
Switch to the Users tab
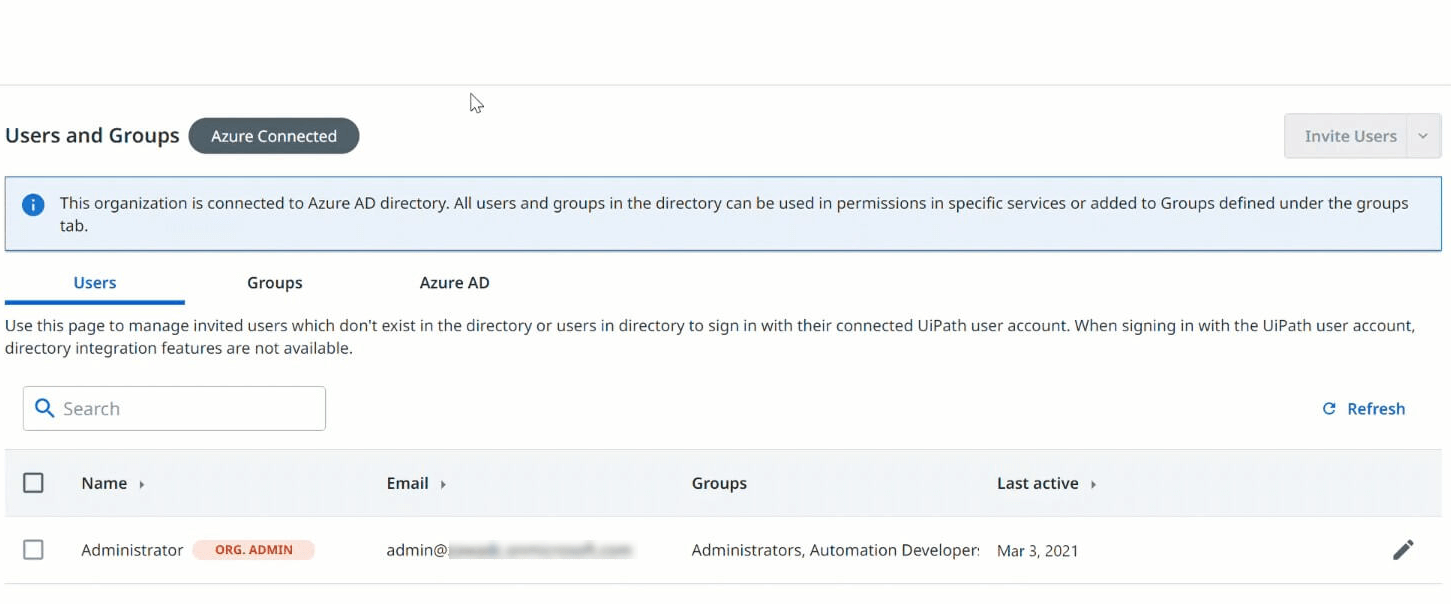pyautogui.click(x=95, y=283)
